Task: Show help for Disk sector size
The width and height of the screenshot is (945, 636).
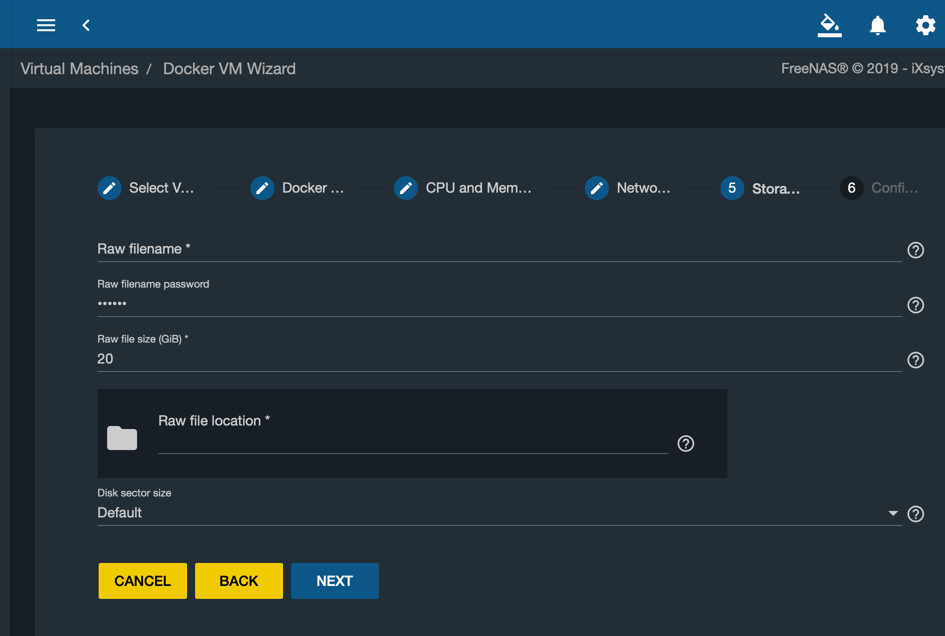Action: 915,514
